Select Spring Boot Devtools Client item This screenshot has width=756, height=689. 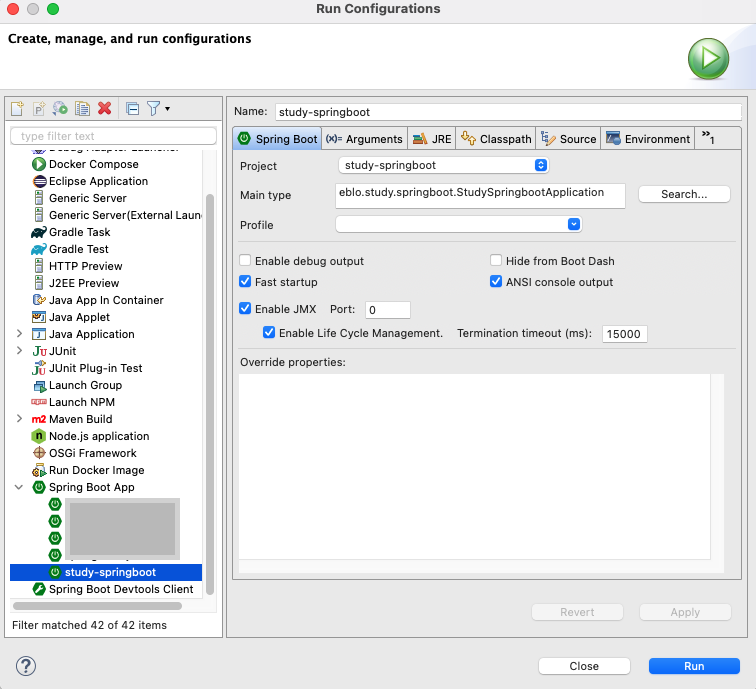pos(113,589)
